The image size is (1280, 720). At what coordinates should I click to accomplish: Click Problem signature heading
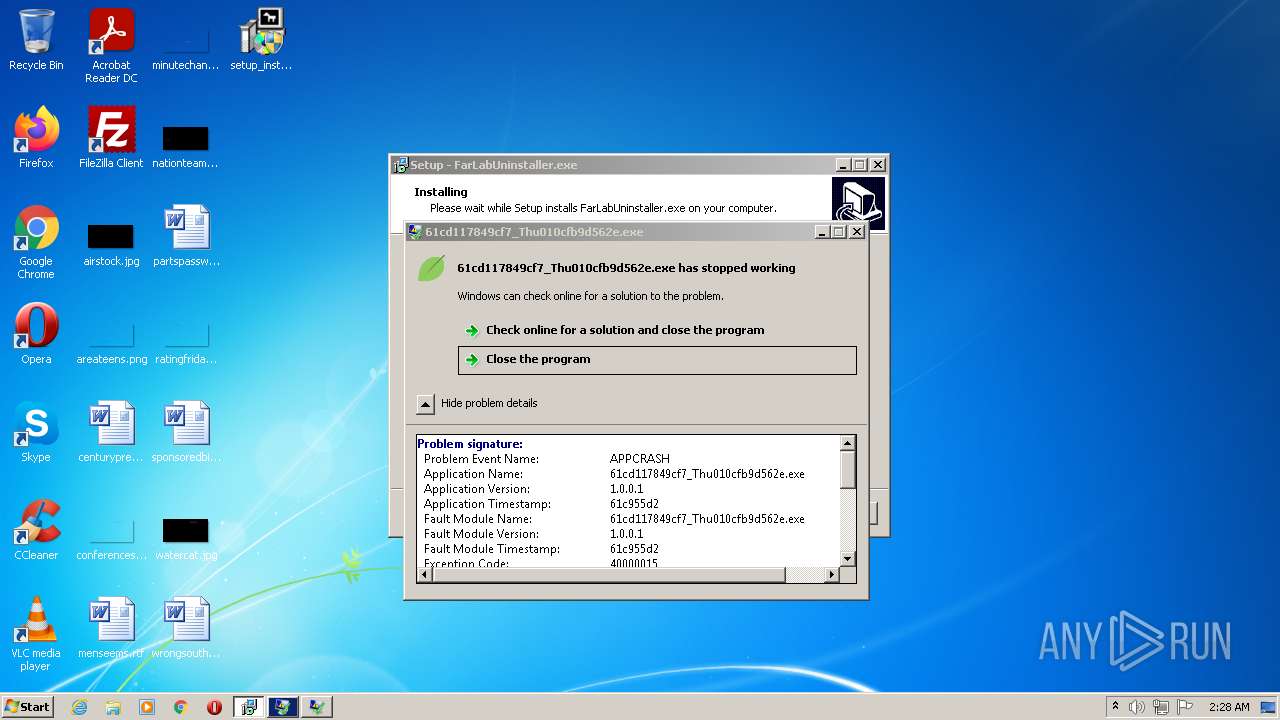(x=470, y=444)
